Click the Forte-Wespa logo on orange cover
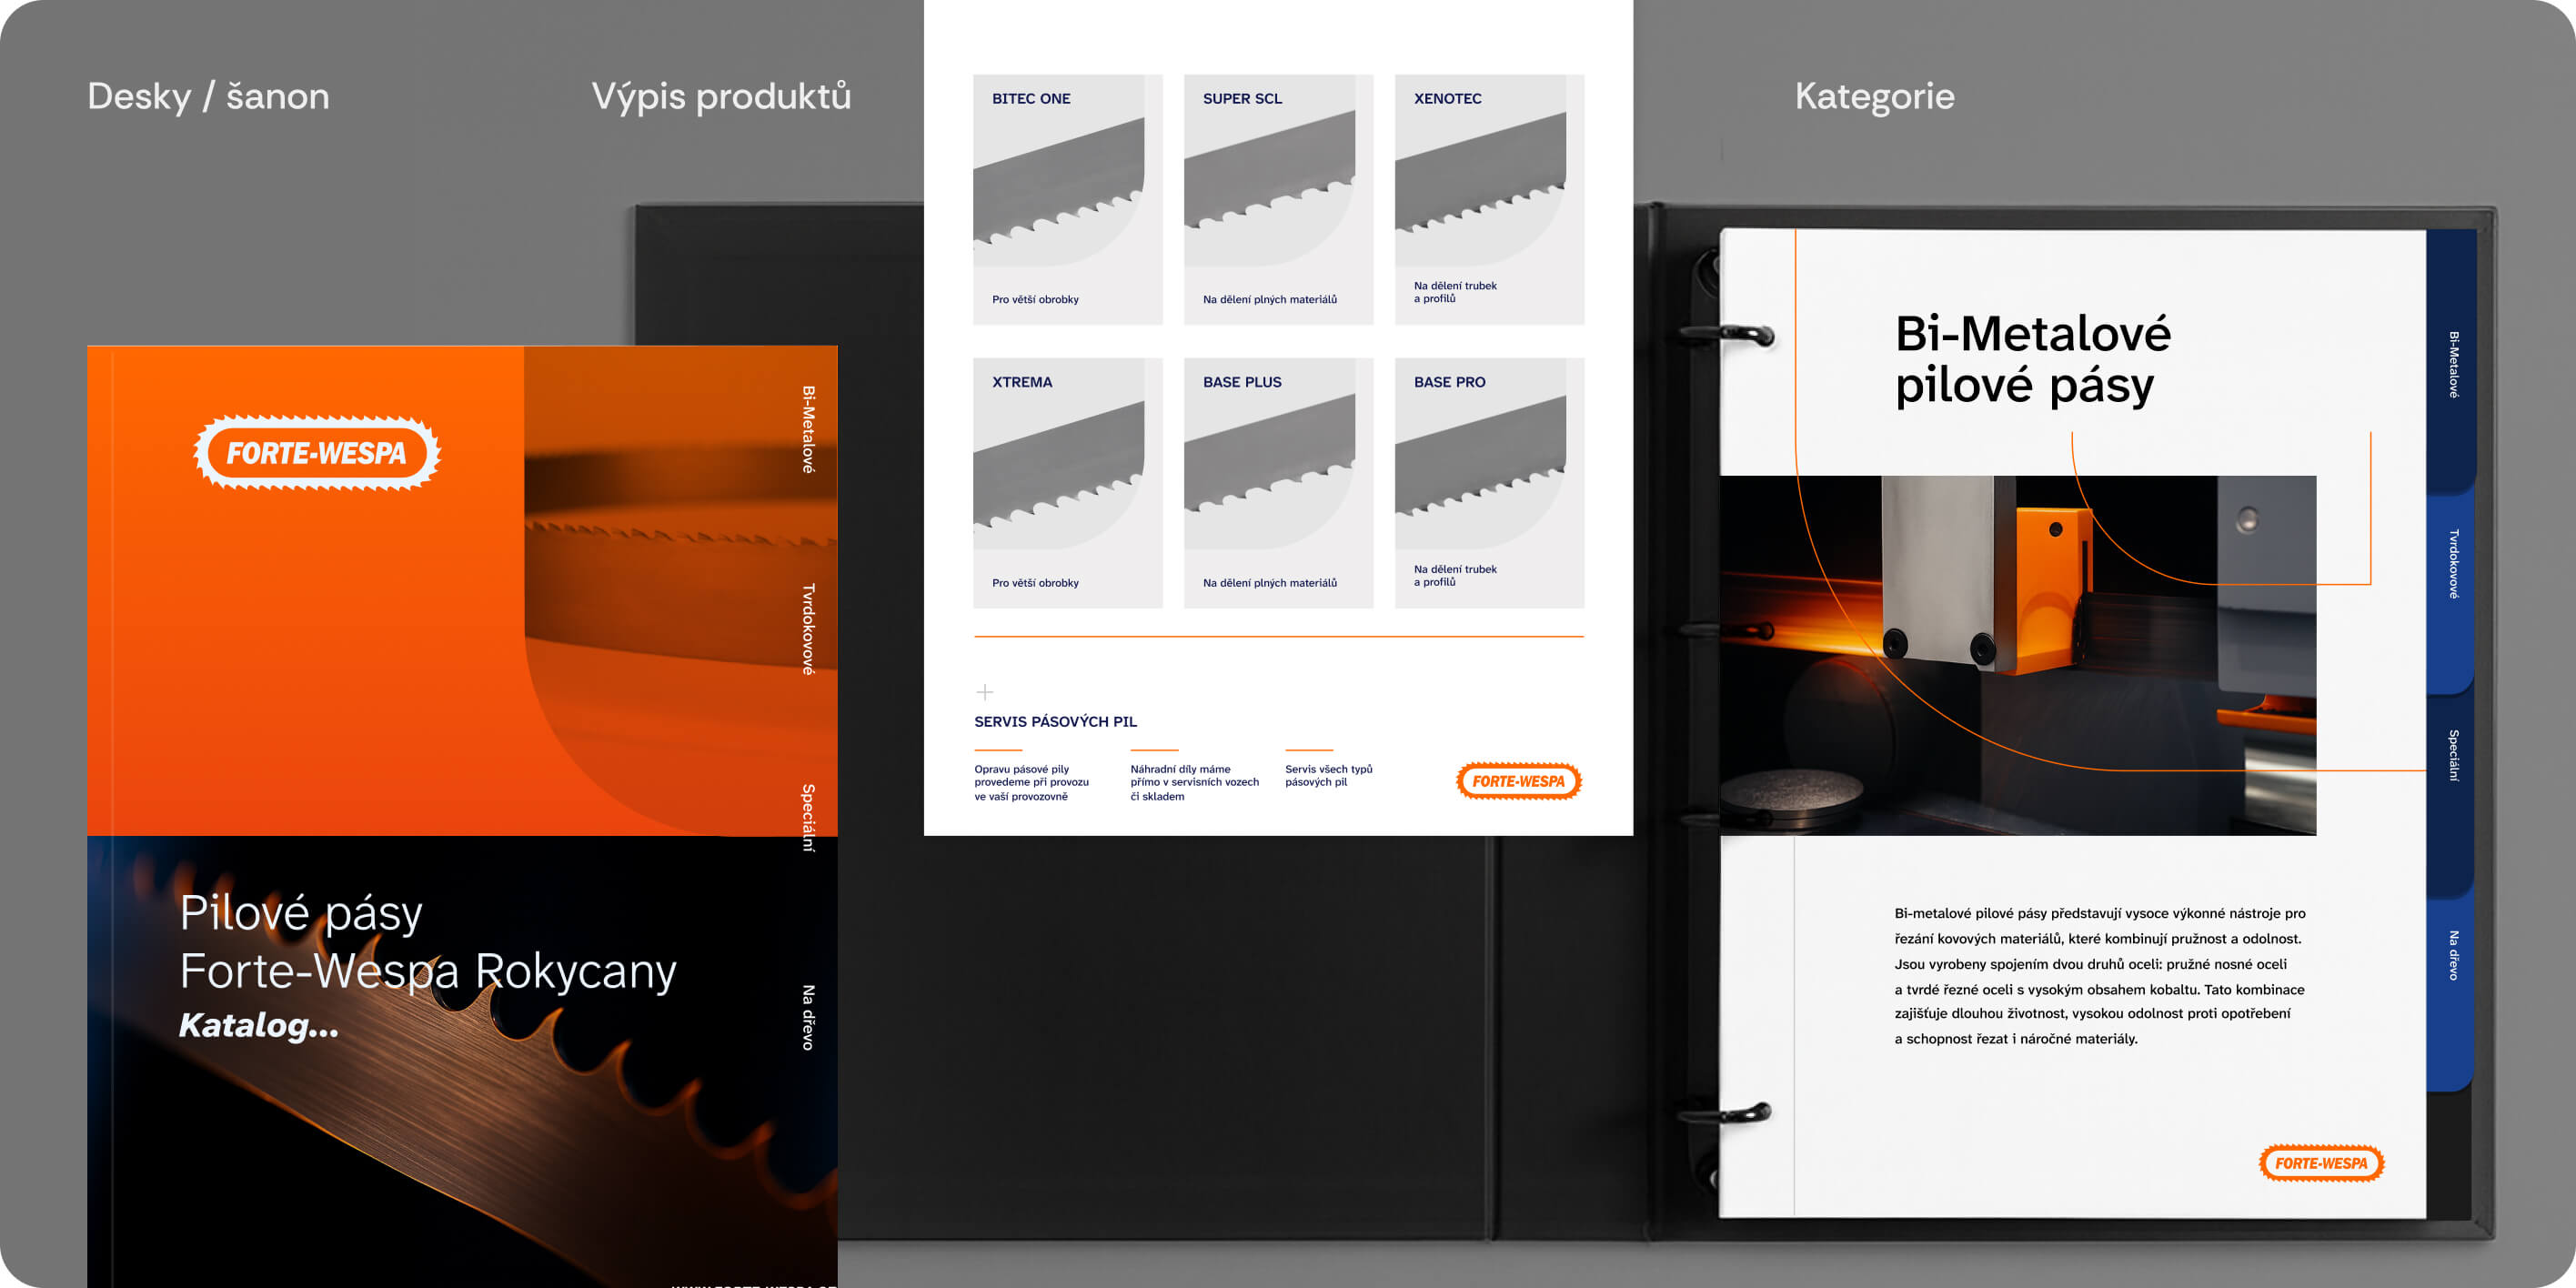2576x1288 pixels. pos(316,453)
